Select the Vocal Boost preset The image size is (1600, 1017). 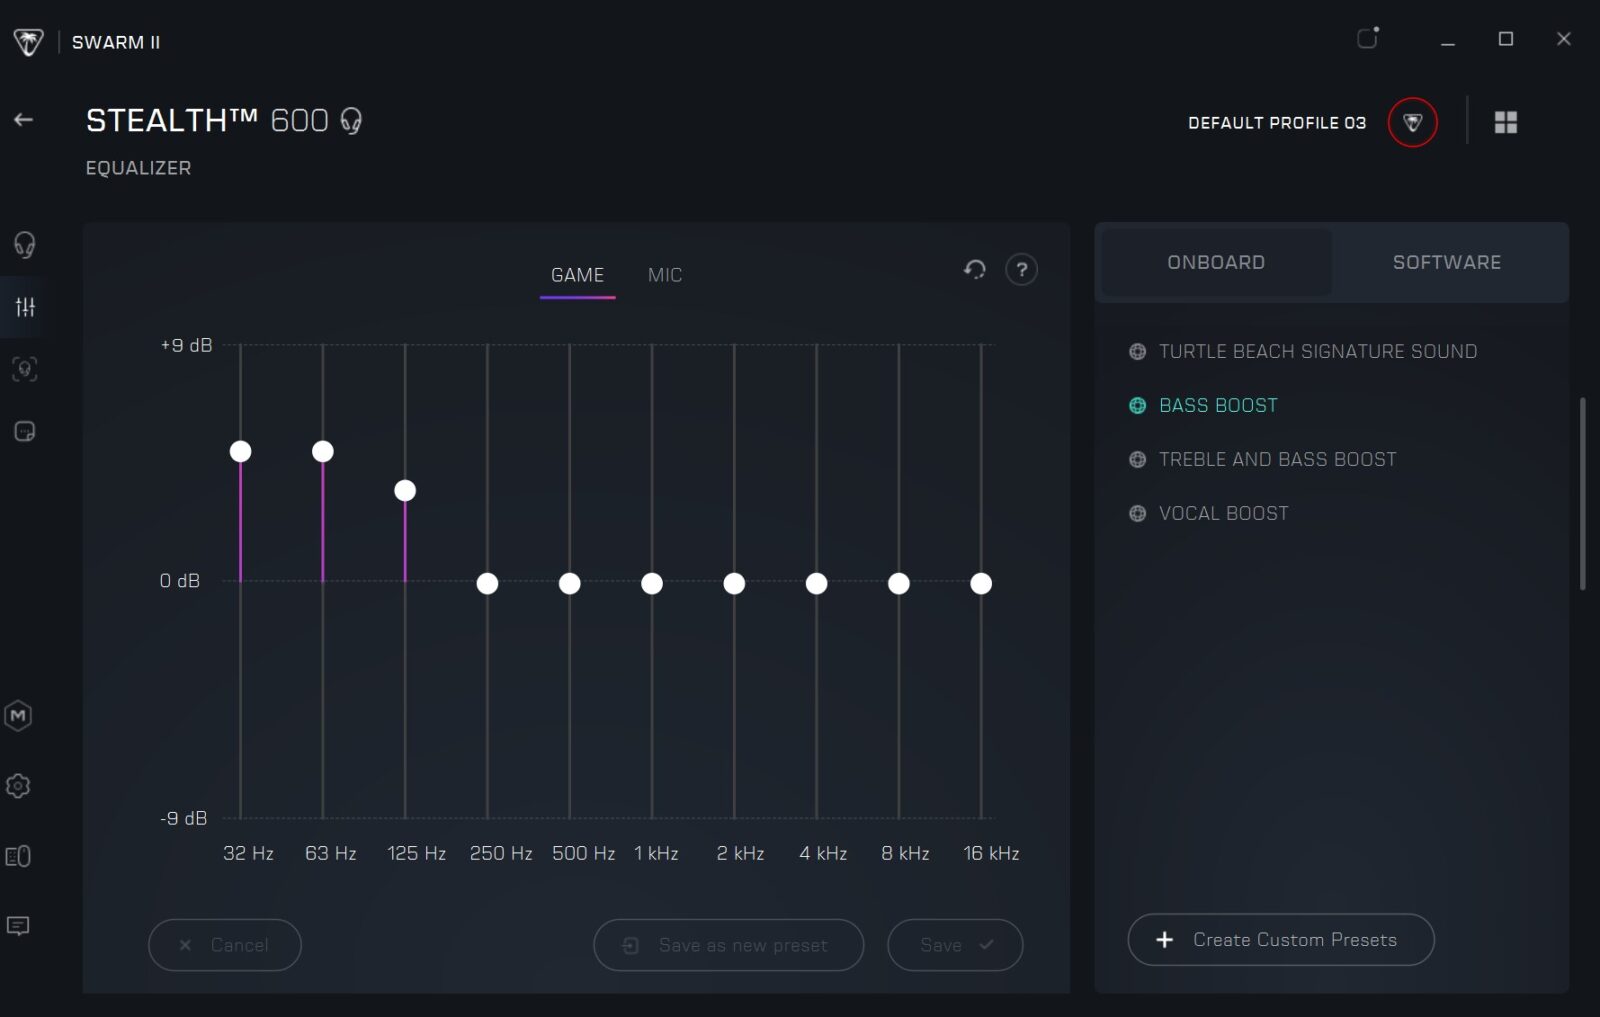pos(1222,513)
